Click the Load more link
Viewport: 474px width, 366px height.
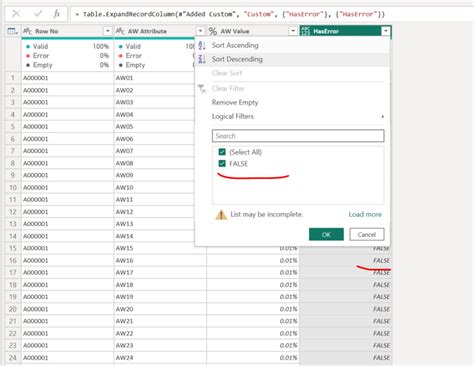point(365,214)
